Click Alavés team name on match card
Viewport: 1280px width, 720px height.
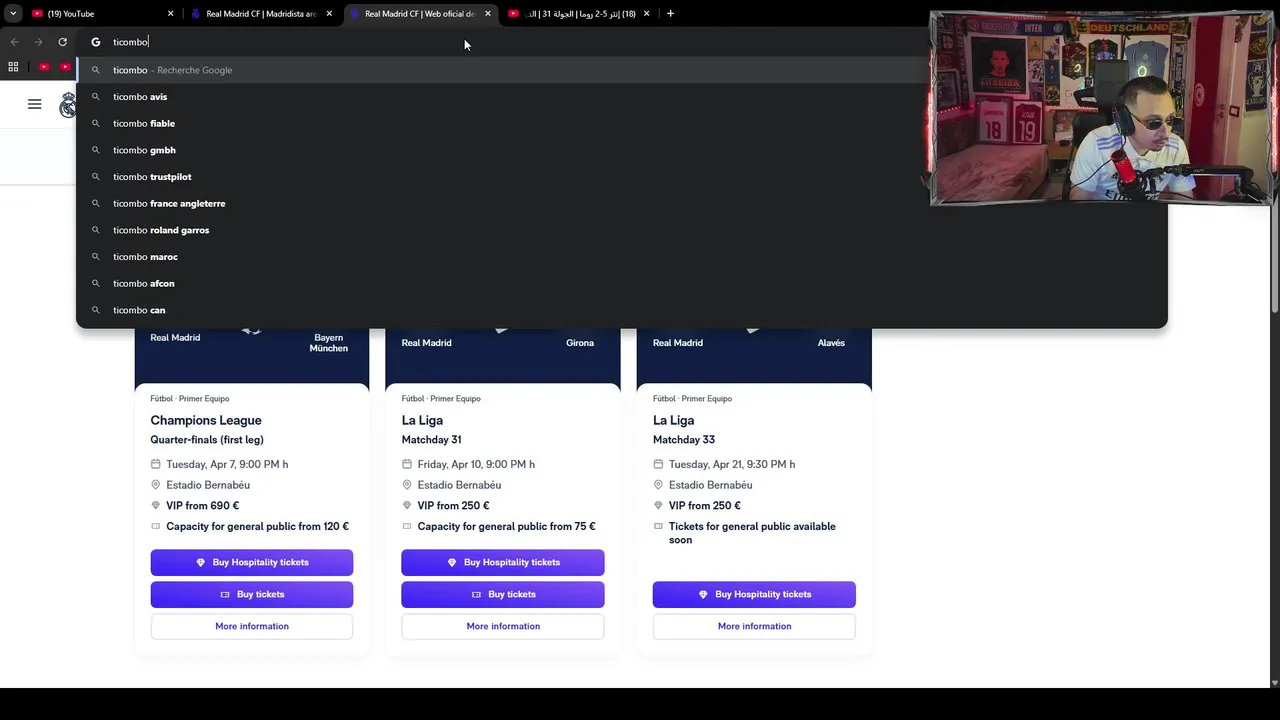831,343
